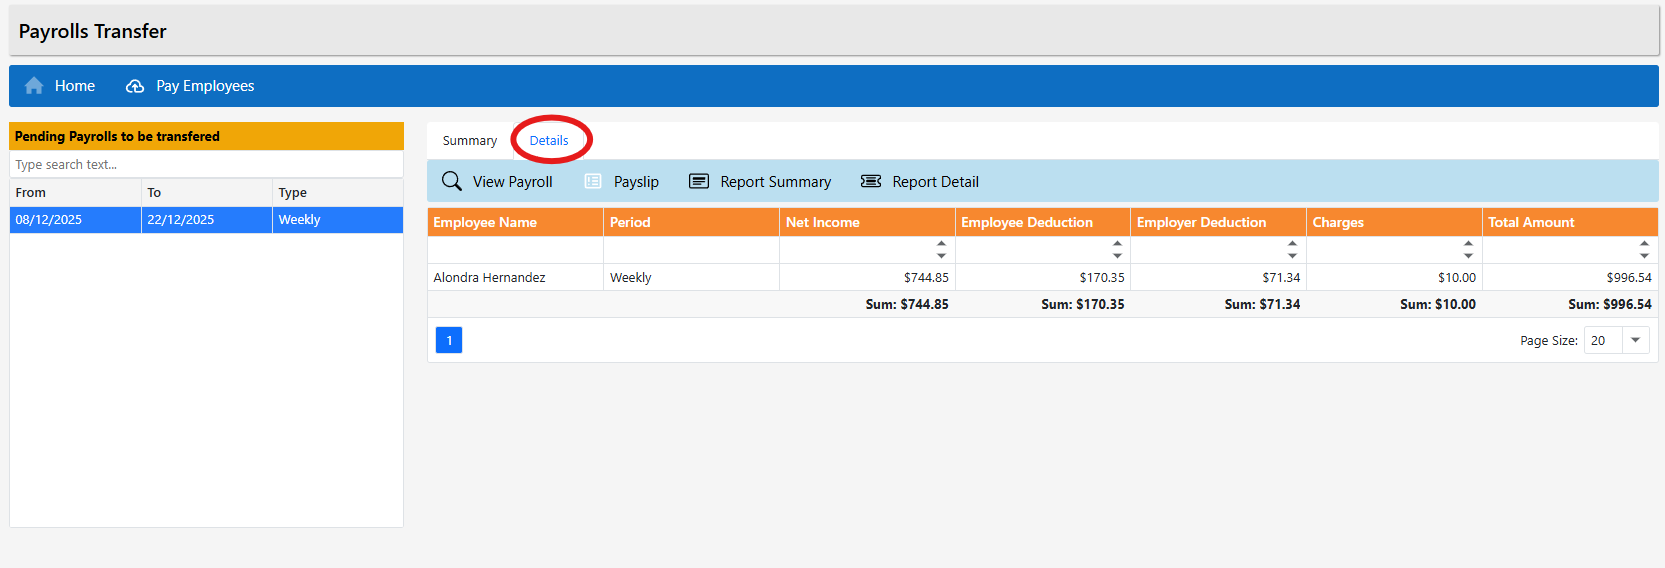Sort by Total Amount column header
Viewport: 1665px width, 568px height.
(1570, 222)
